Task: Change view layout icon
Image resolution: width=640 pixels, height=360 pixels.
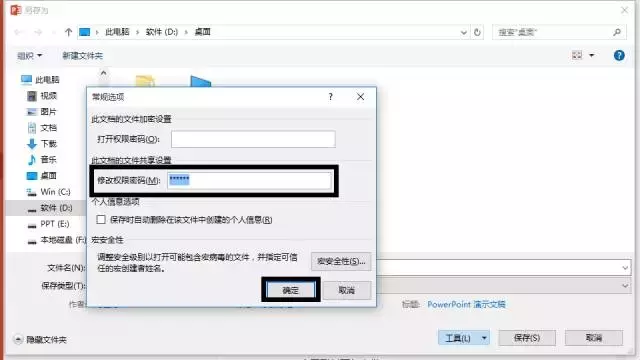Action: (x=577, y=55)
